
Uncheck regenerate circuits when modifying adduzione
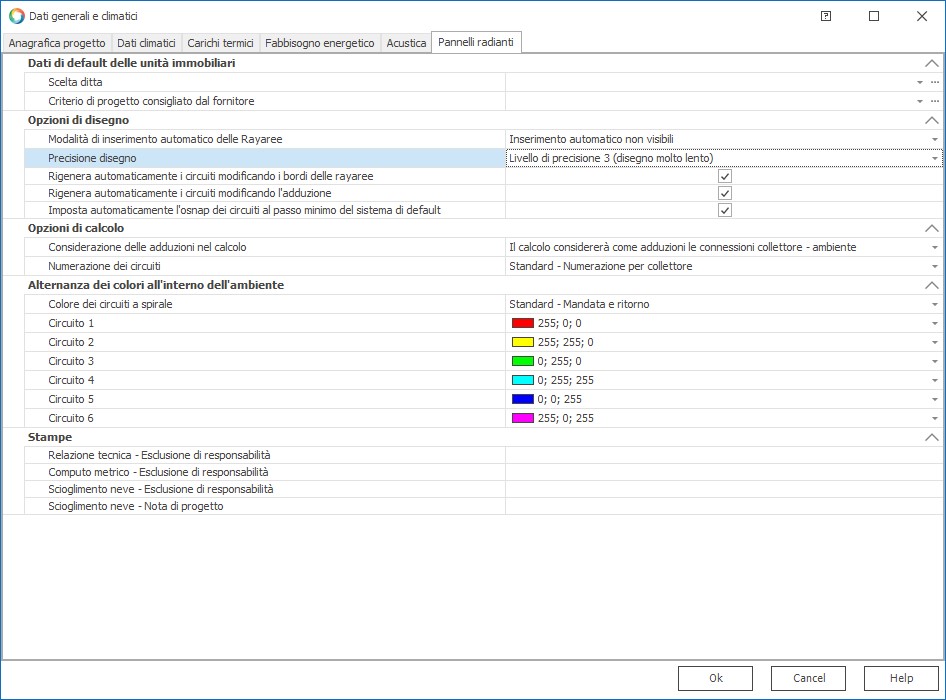click(x=725, y=193)
